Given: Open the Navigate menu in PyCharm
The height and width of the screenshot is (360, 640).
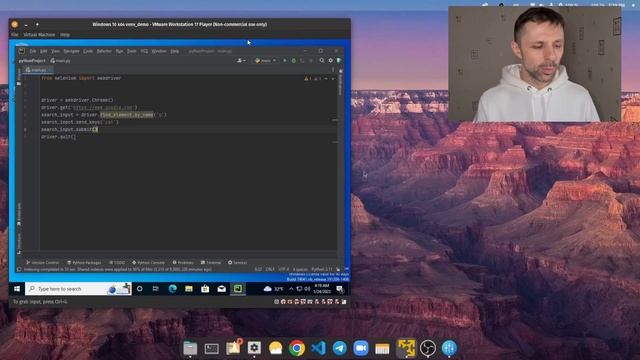Looking at the screenshot, I should coord(71,51).
